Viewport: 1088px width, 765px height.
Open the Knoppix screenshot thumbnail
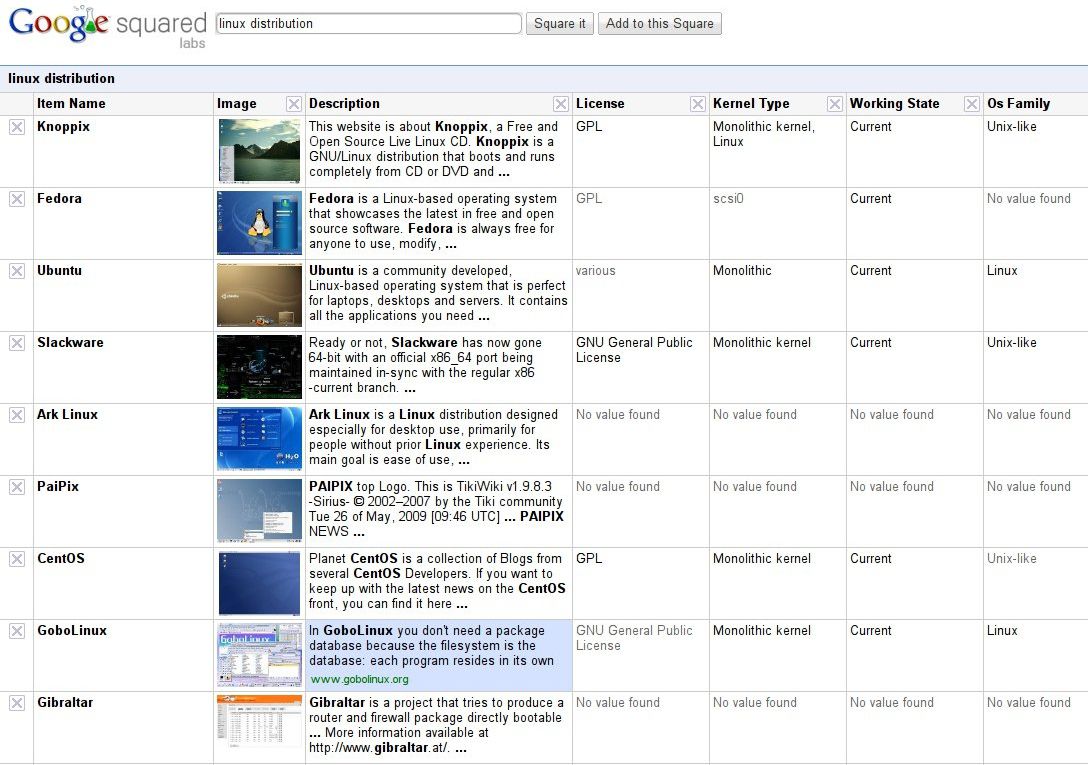260,151
